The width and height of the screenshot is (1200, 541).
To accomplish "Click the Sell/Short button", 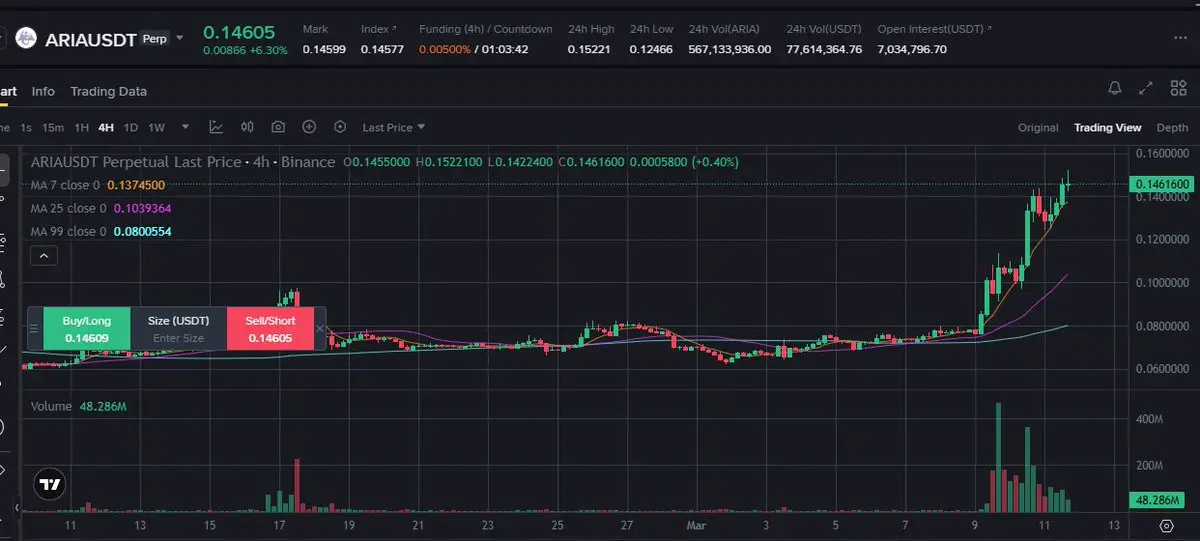I will coord(270,329).
